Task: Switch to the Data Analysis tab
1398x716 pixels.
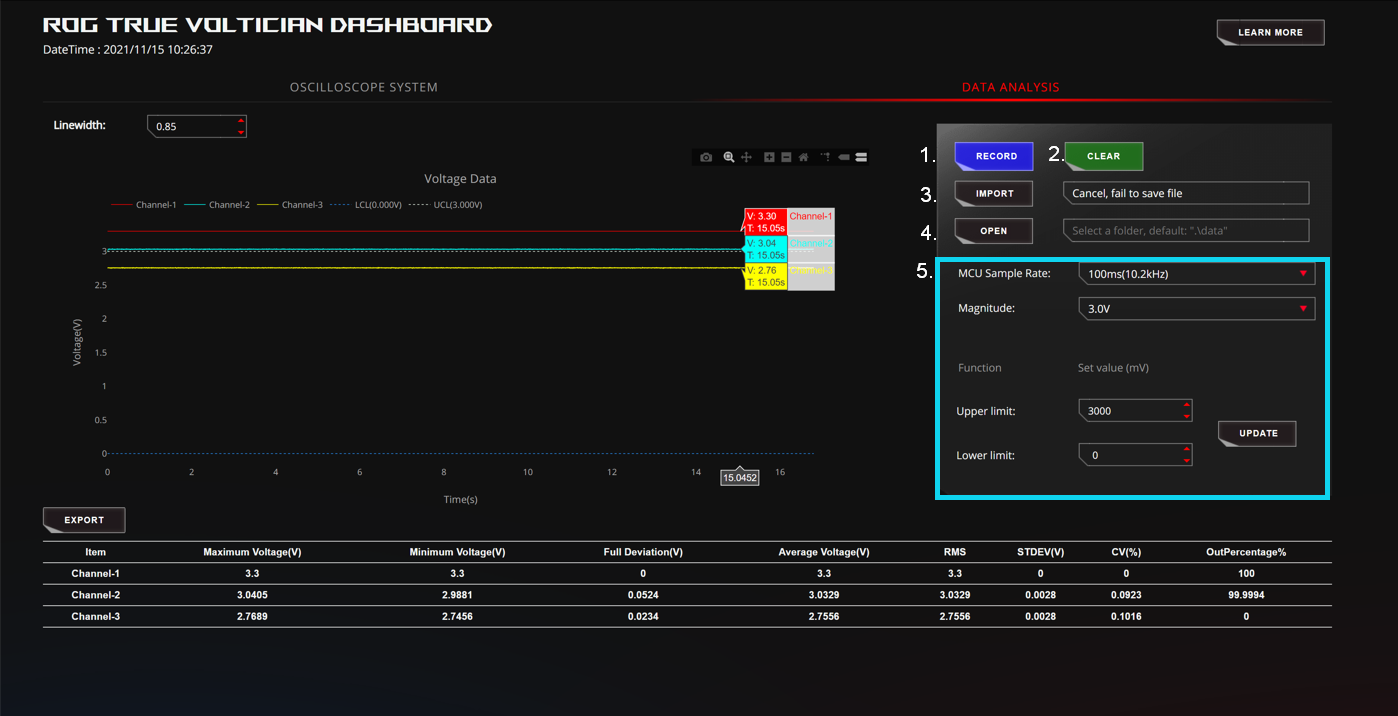Action: tap(1010, 87)
